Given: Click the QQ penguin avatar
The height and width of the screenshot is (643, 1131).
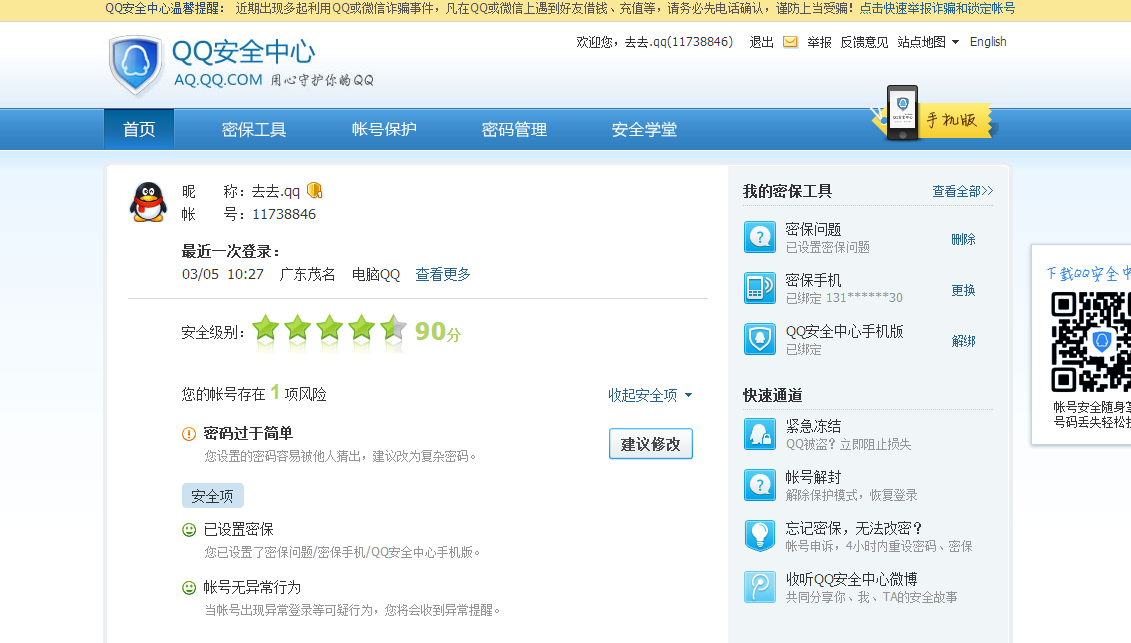Looking at the screenshot, I should click(148, 201).
